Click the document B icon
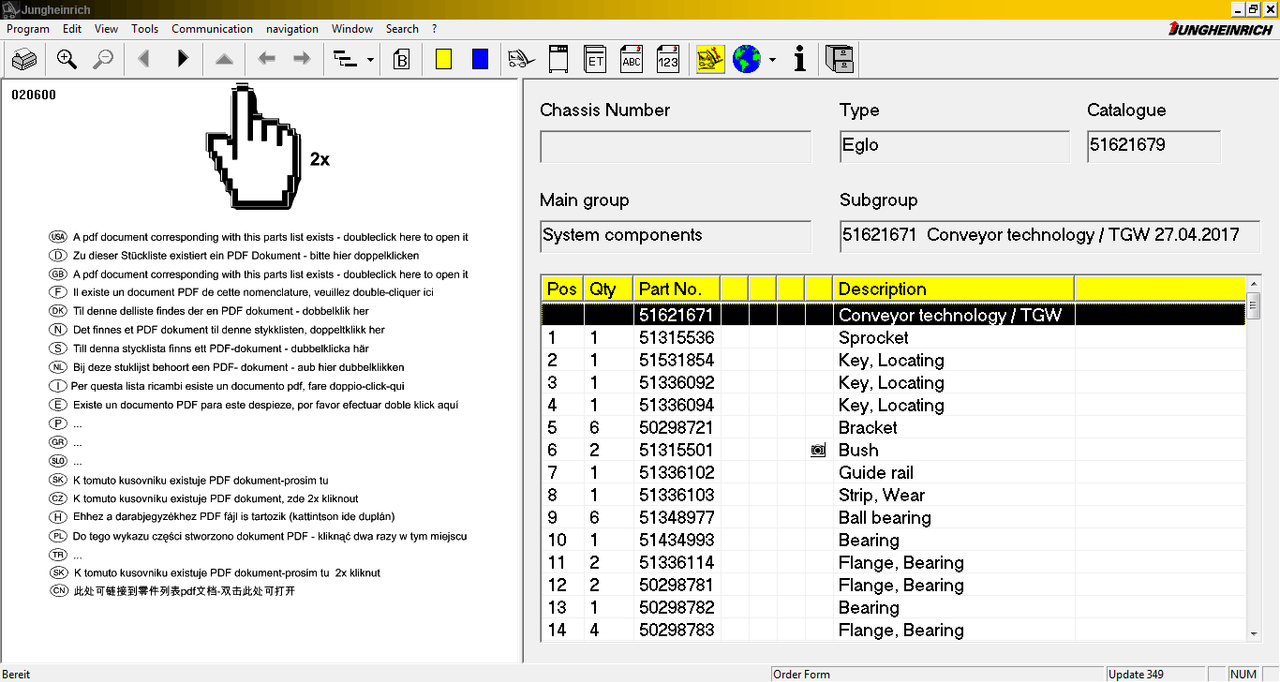Screen dimensions: 1280x682 pyautogui.click(x=402, y=60)
